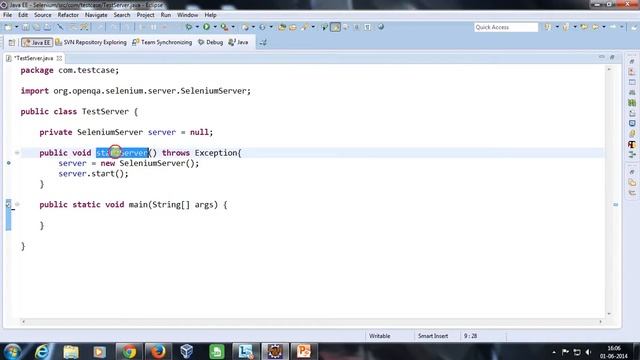Click inside the Quick Access search field
The width and height of the screenshot is (640, 360).
[506, 27]
